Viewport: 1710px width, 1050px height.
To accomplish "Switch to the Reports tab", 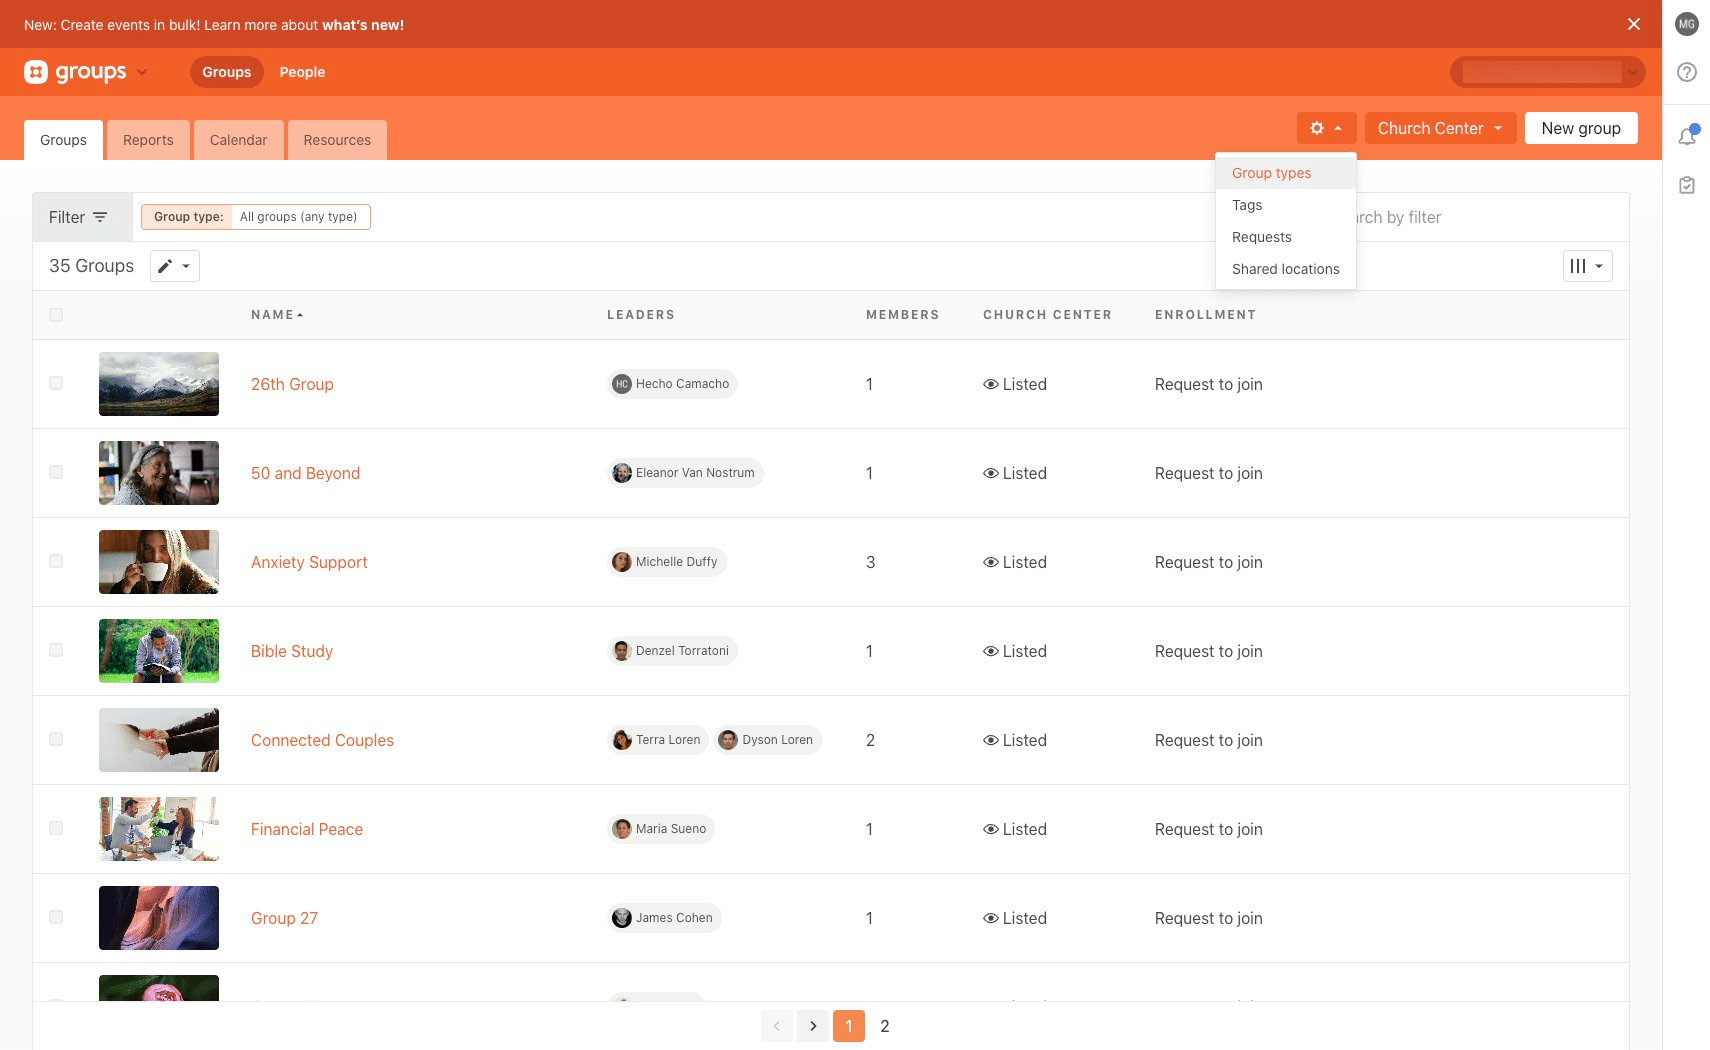I will [x=148, y=140].
